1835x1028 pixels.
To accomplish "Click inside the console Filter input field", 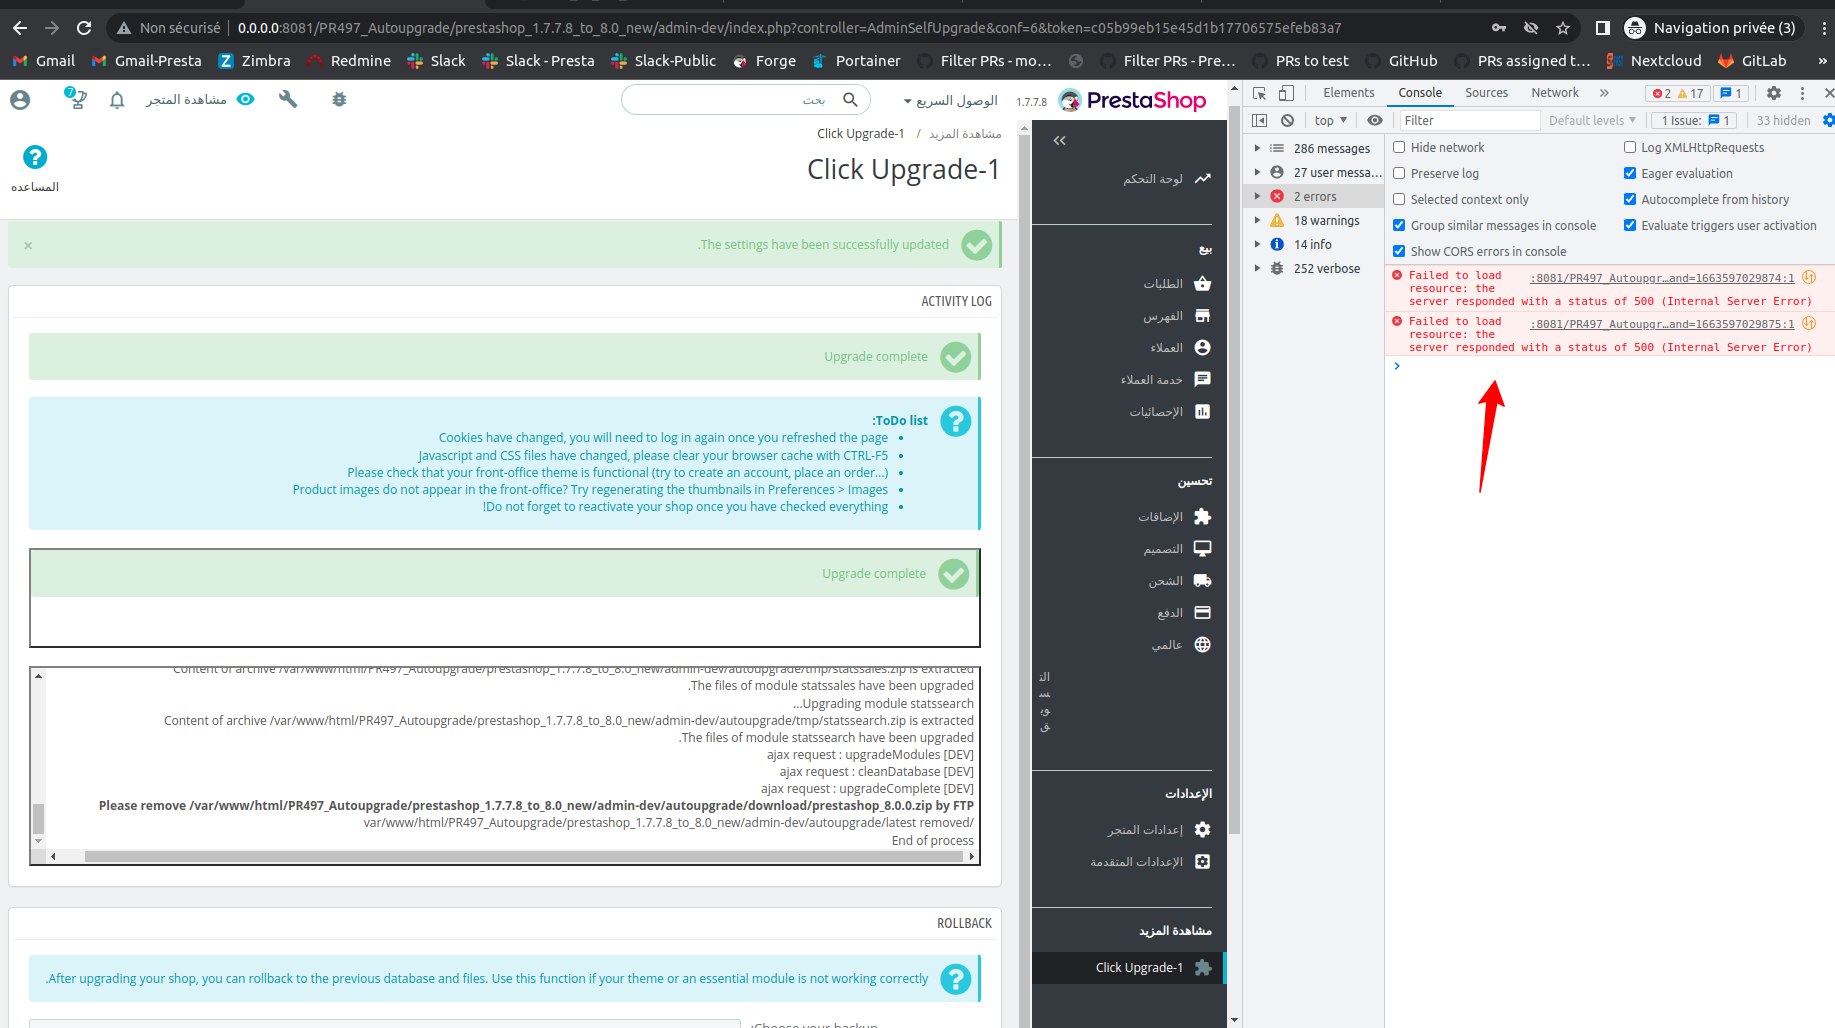I will tap(1470, 120).
